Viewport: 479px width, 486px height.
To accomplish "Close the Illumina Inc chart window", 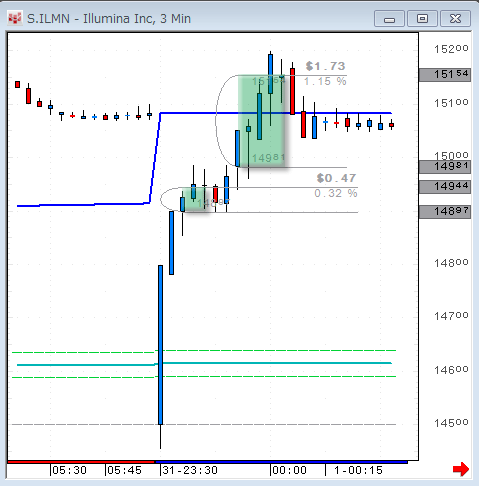I will click(455, 19).
